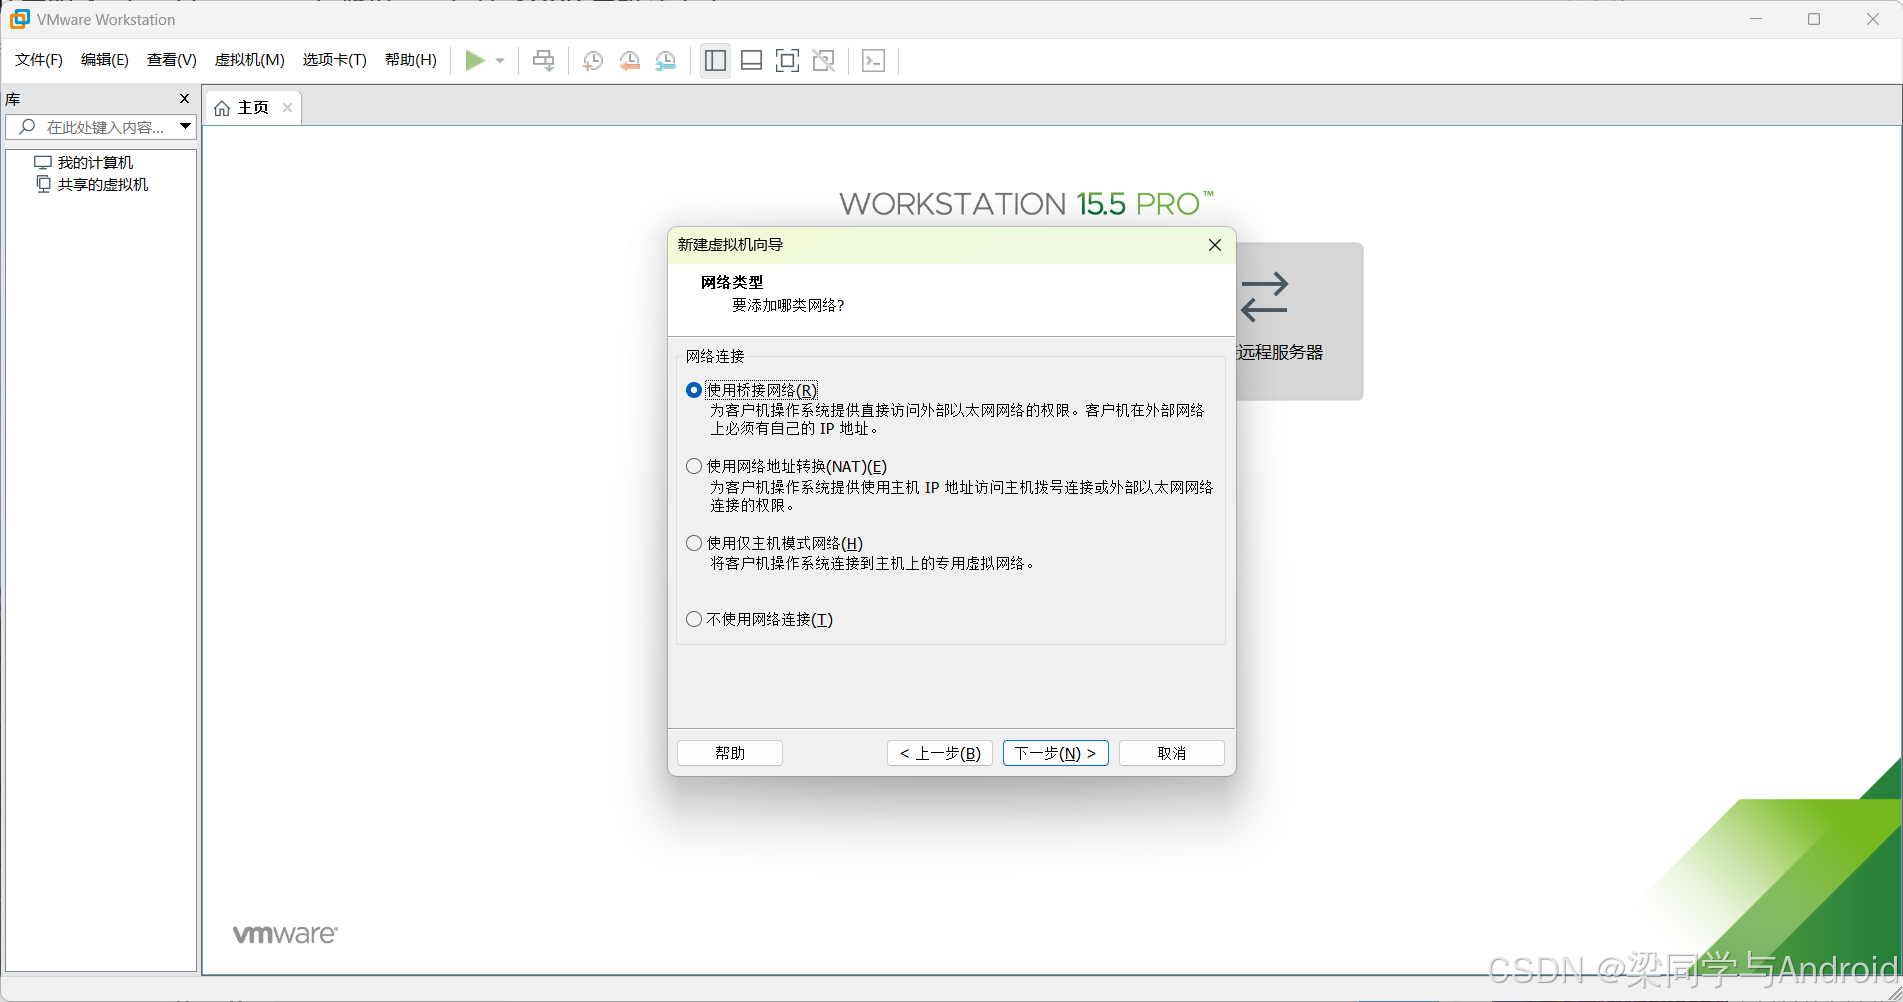Click the vmware logo on home page
The image size is (1903, 1002).
pyautogui.click(x=285, y=934)
